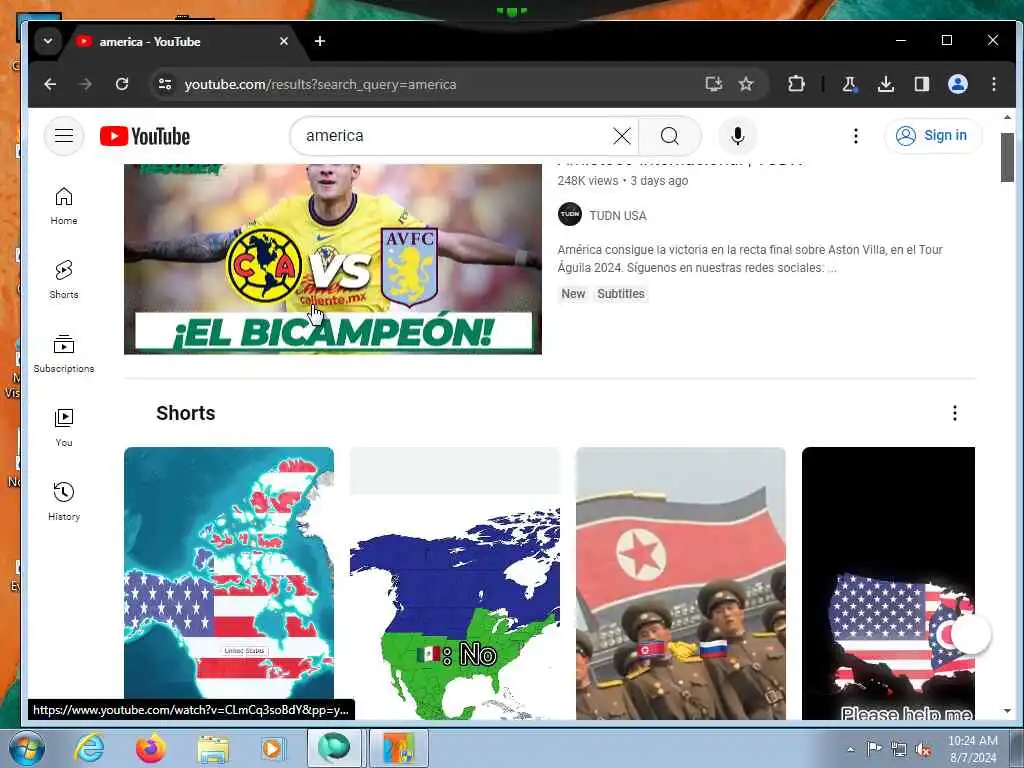Go back in Chrome
1024x768 pixels.
point(50,84)
